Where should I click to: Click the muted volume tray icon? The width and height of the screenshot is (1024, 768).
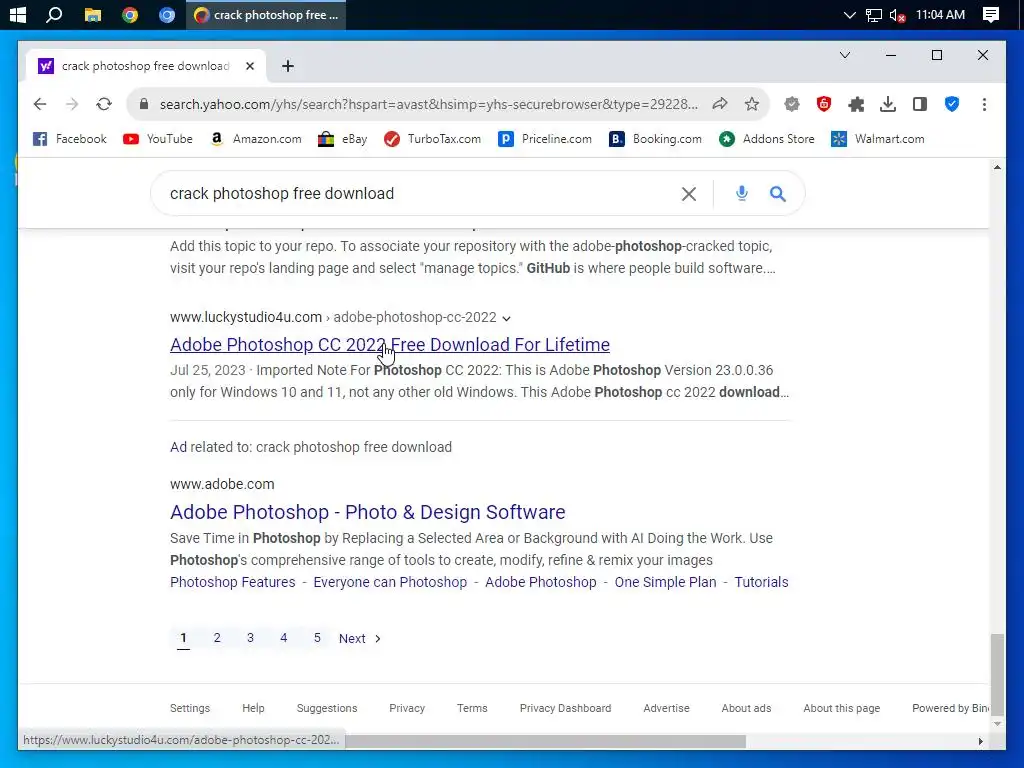(897, 15)
